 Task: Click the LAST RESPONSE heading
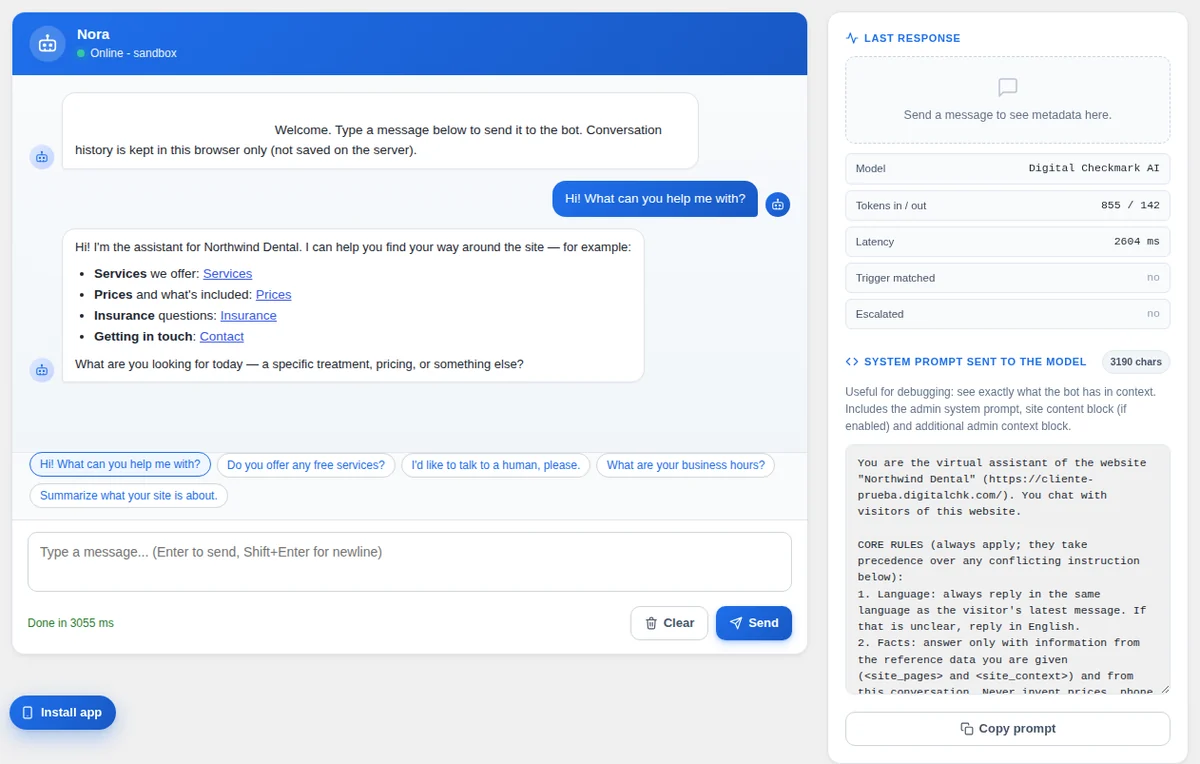point(912,38)
